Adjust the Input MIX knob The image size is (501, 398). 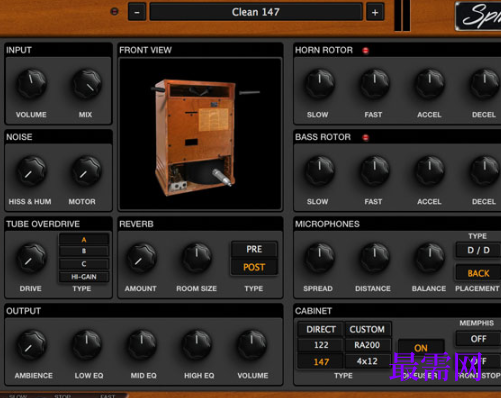click(87, 84)
